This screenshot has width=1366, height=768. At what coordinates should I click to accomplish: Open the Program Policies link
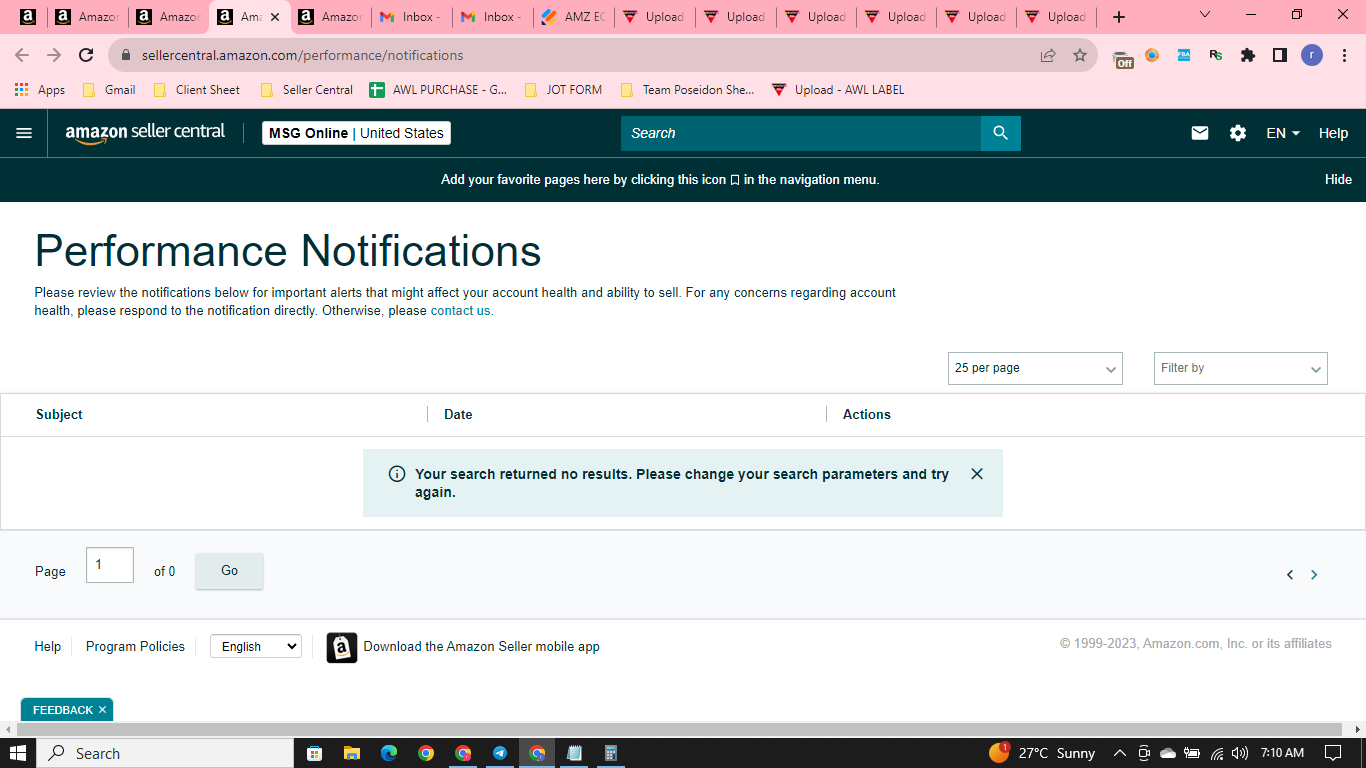click(135, 647)
